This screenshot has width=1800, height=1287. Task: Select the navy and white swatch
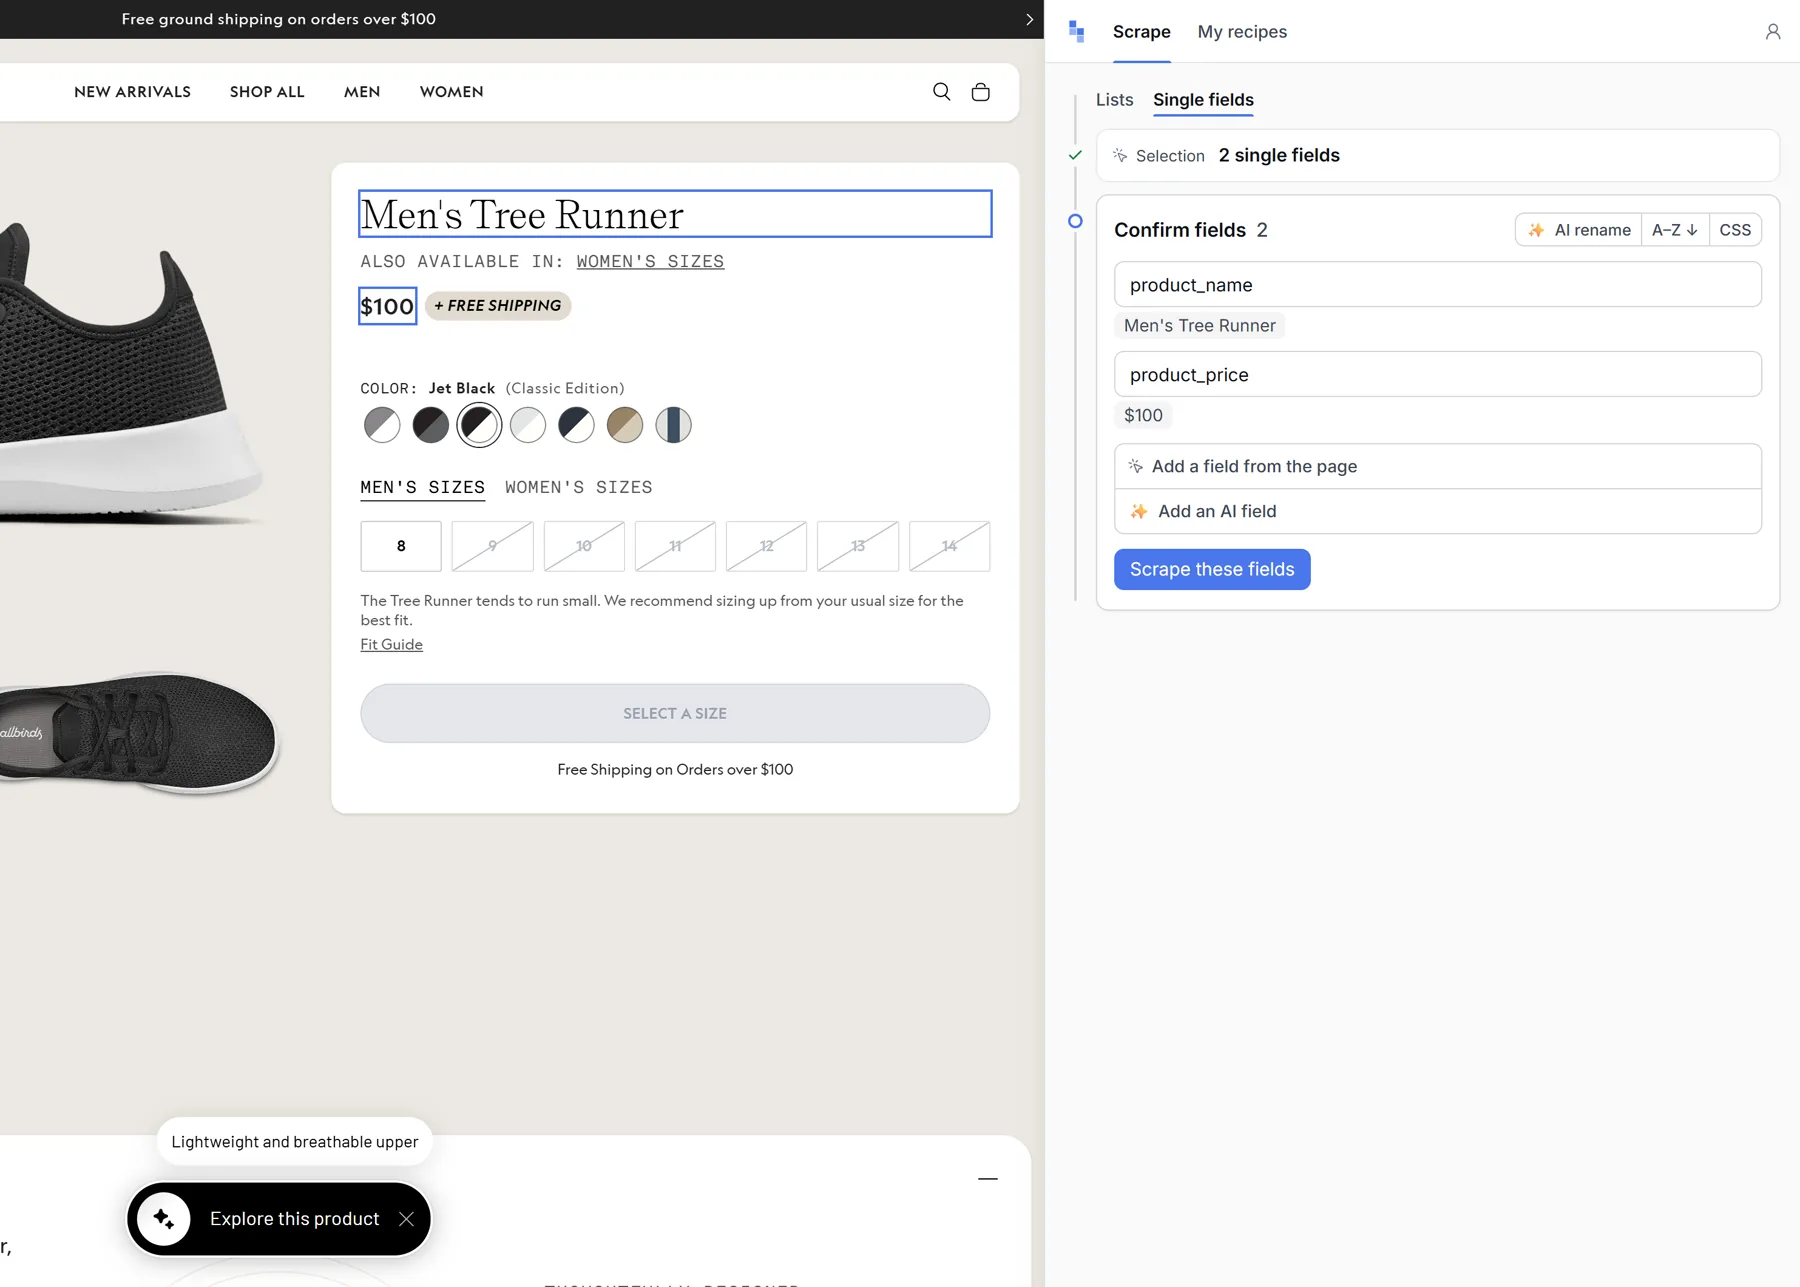576,425
